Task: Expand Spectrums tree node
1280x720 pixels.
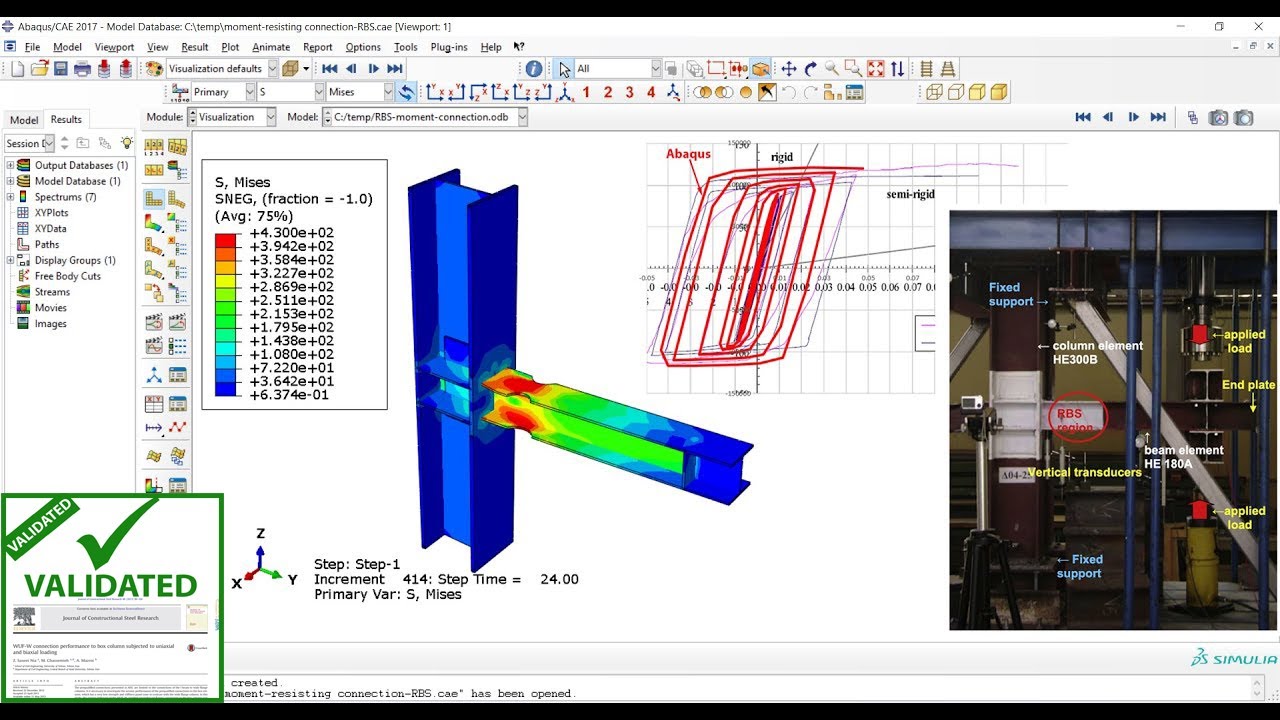Action: point(10,197)
